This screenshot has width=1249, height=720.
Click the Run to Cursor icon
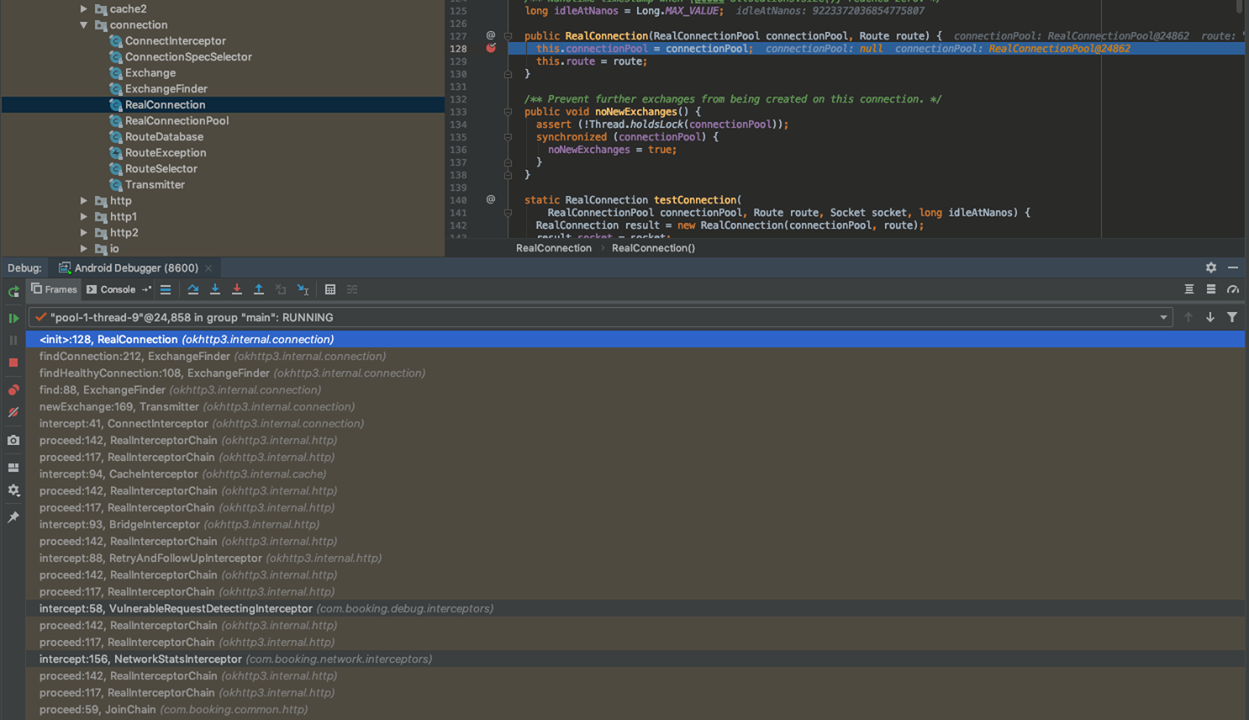pyautogui.click(x=303, y=290)
